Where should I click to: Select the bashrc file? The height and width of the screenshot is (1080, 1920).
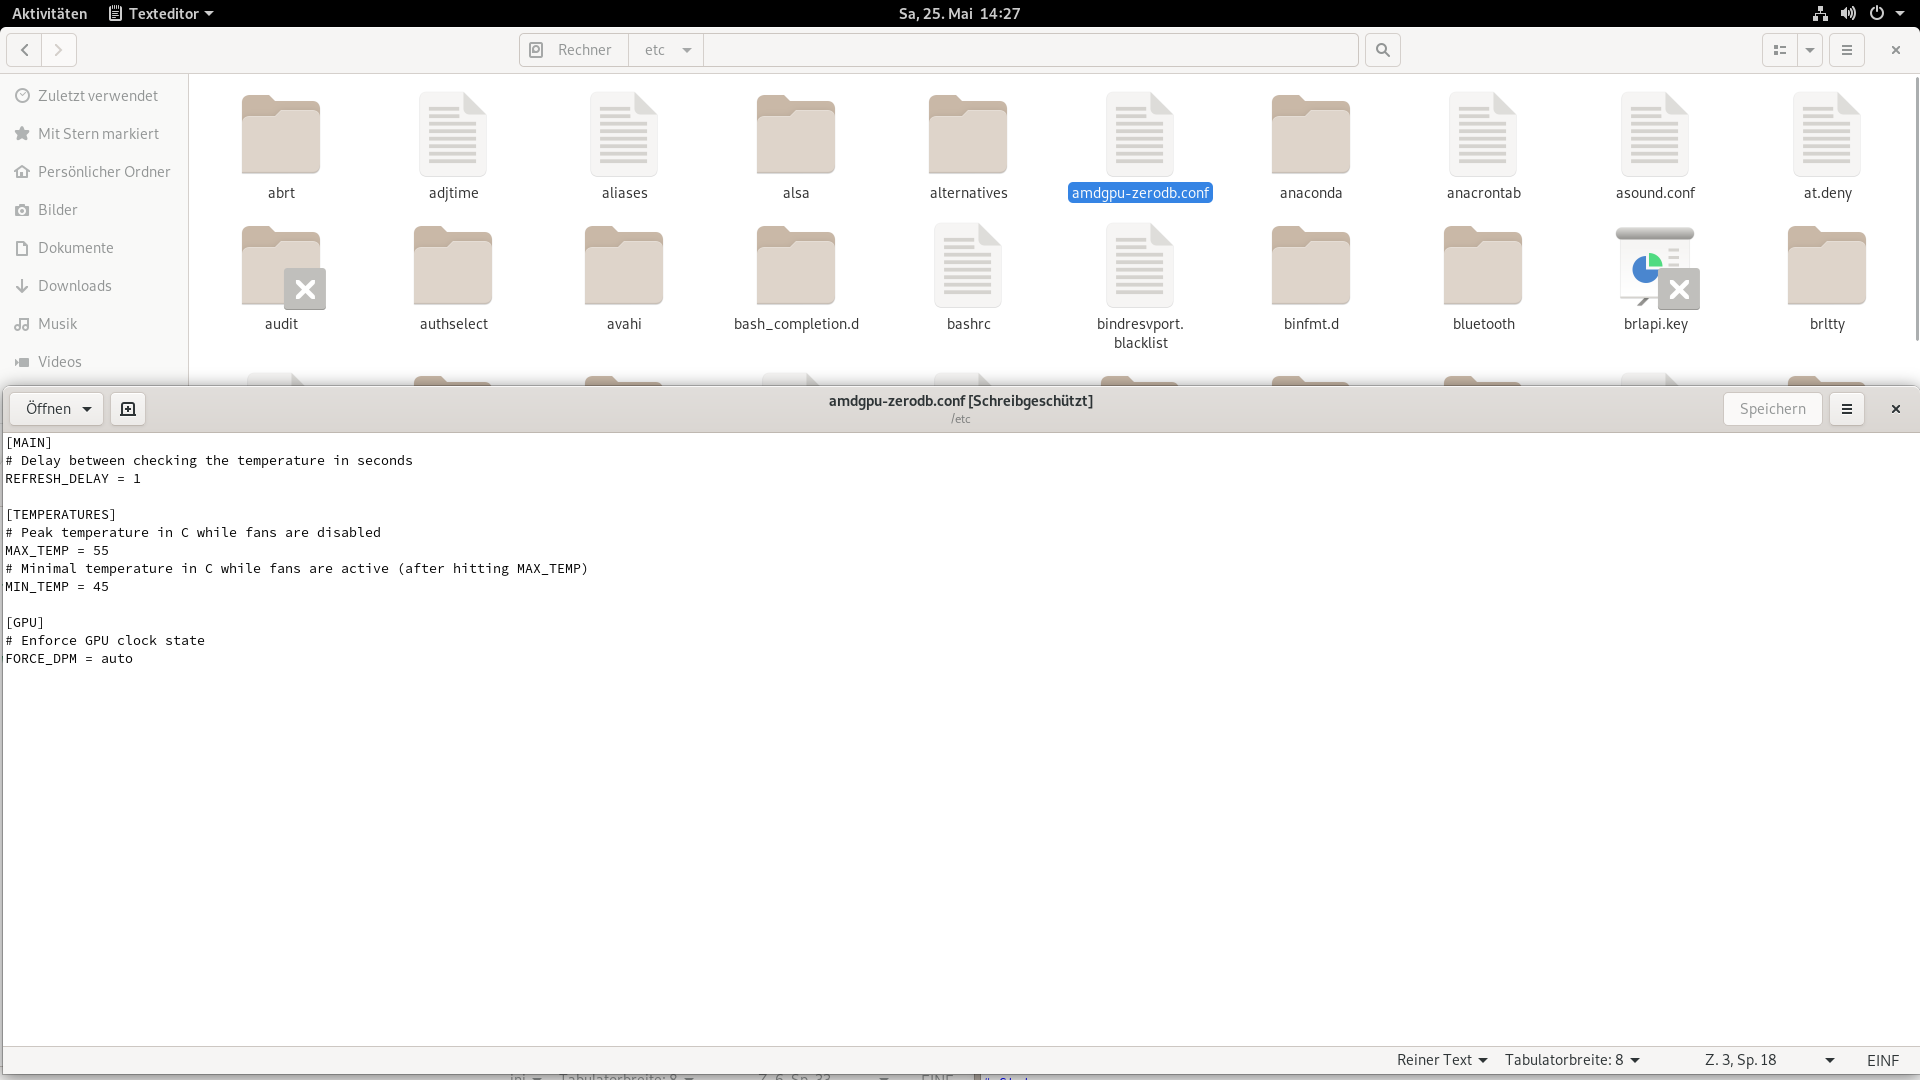(968, 268)
